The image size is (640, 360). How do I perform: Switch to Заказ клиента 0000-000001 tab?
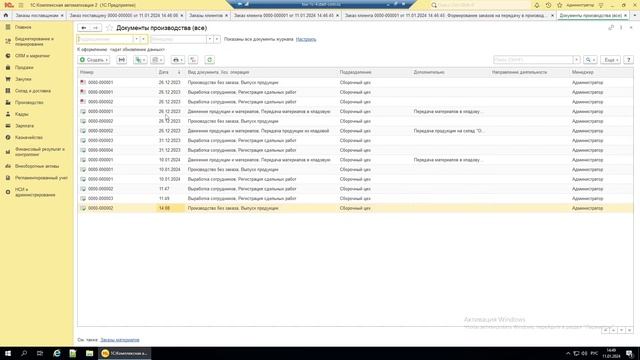click(x=283, y=16)
